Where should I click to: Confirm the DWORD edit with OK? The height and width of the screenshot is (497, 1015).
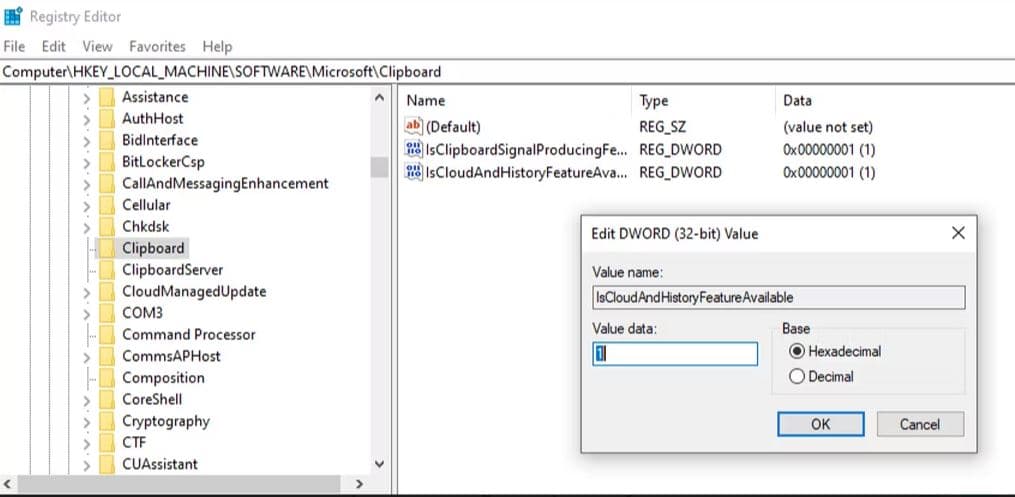[x=820, y=425]
